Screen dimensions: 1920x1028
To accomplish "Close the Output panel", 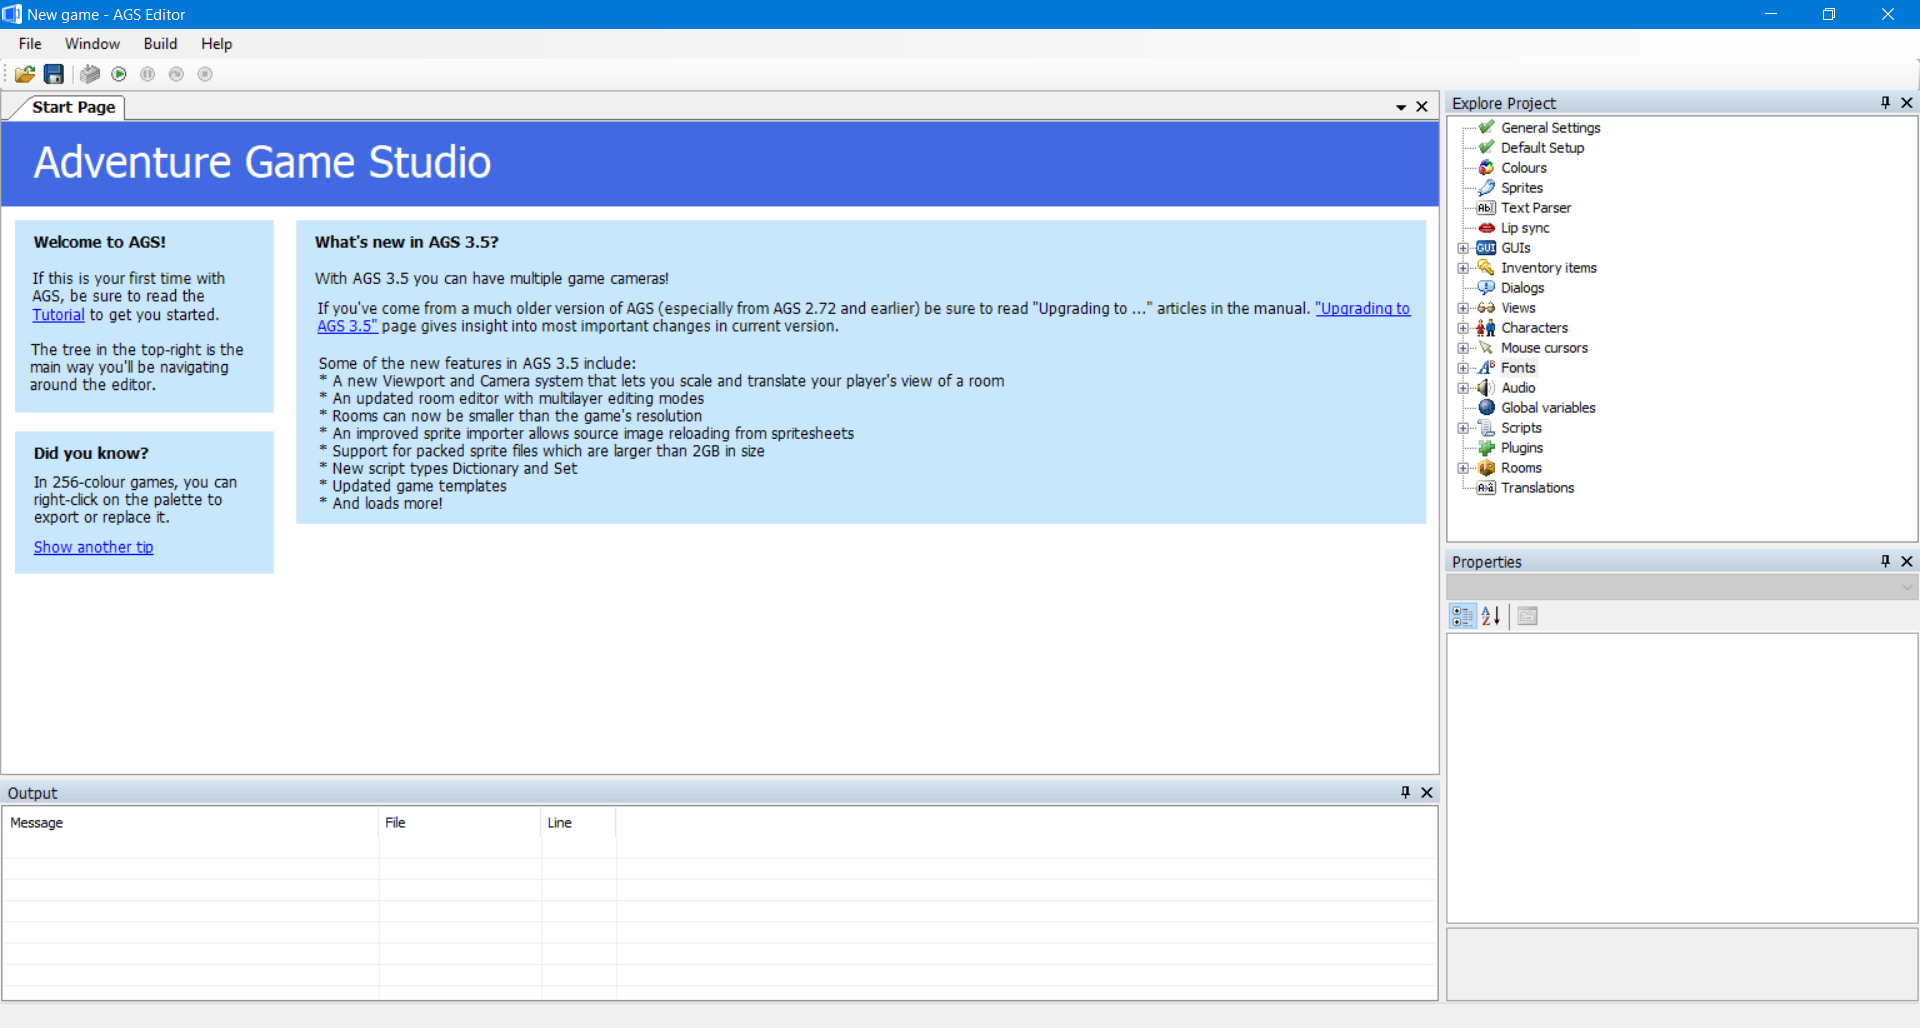I will point(1427,792).
